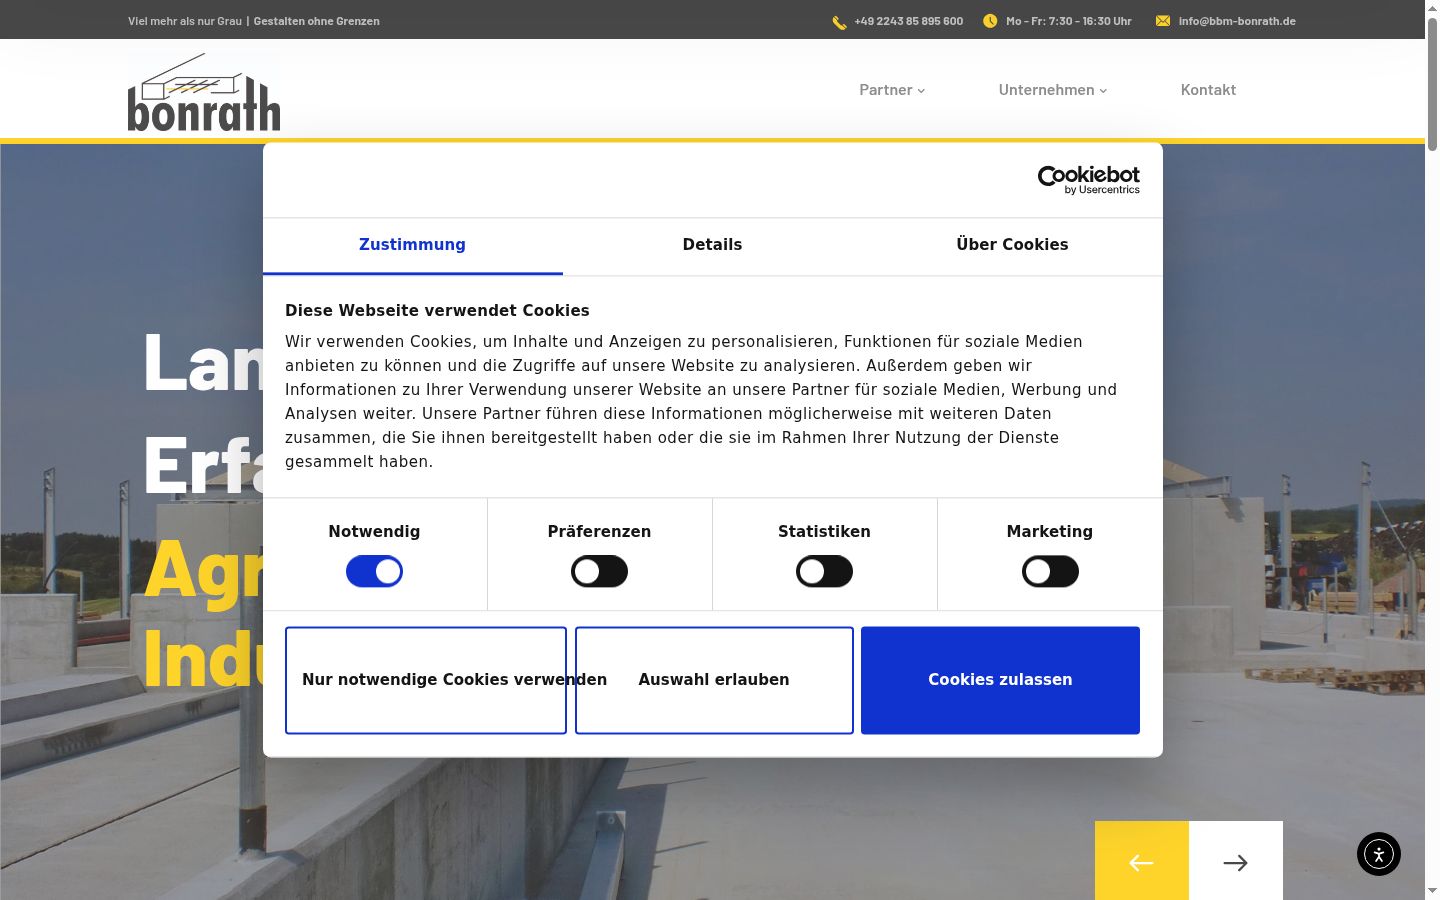
Task: Call the number +49 2243 85 895 600
Action: pos(908,21)
